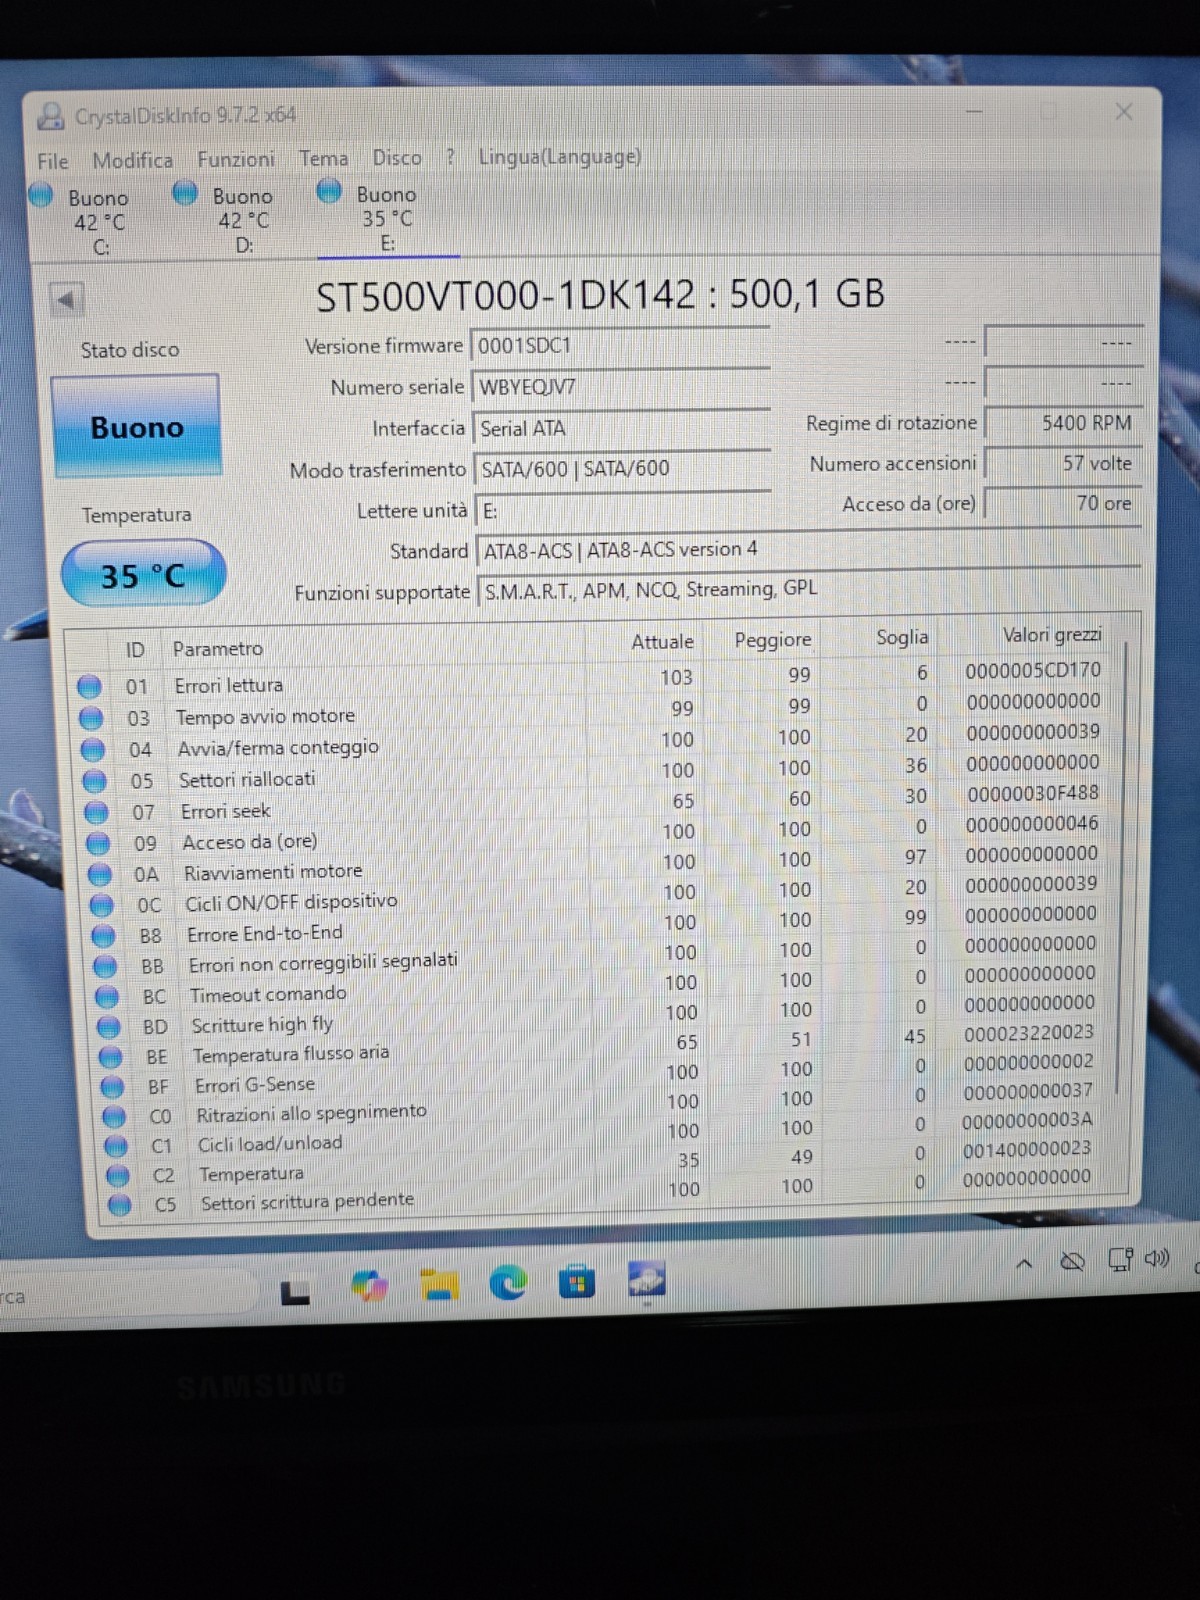The height and width of the screenshot is (1600, 1200).
Task: Click the status dot for Acceso da (ore) row
Action: point(98,843)
